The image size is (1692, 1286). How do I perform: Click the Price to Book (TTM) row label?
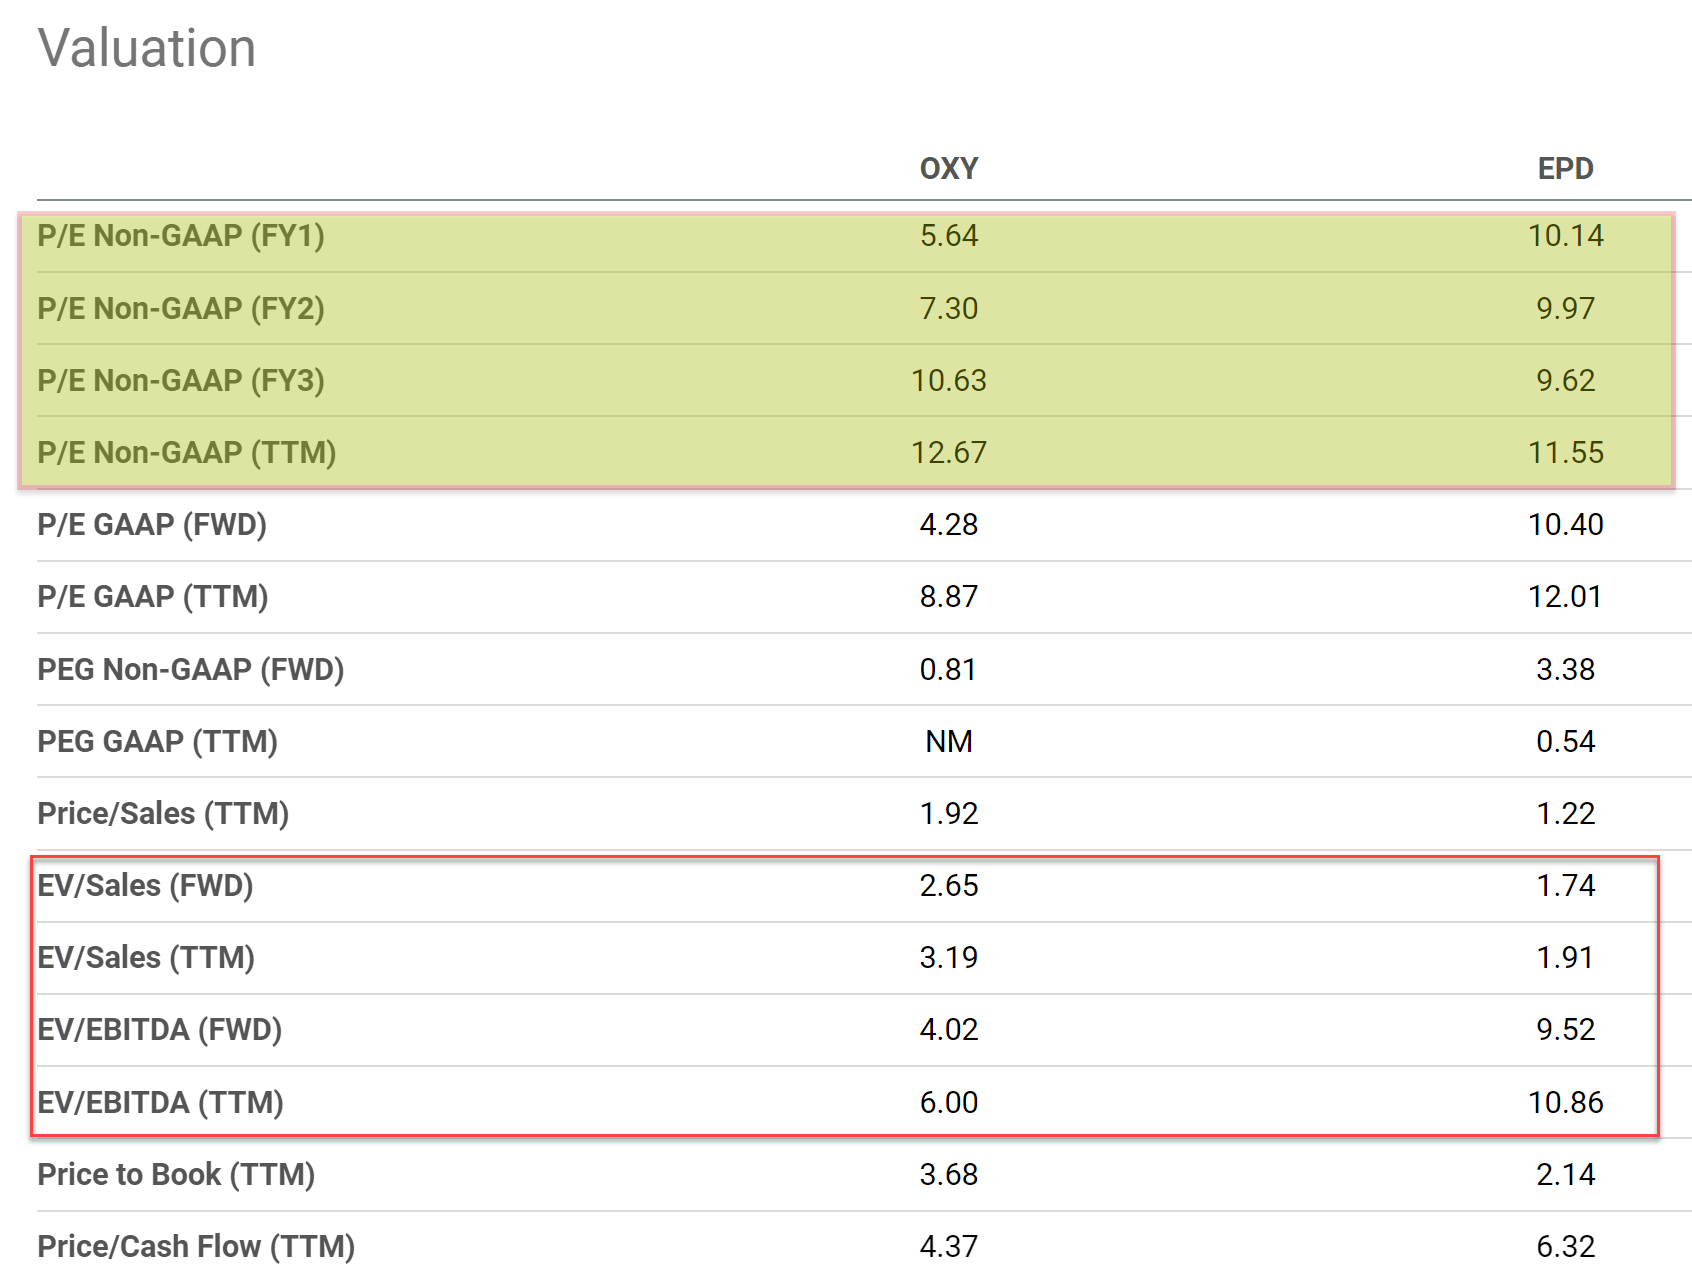[176, 1174]
